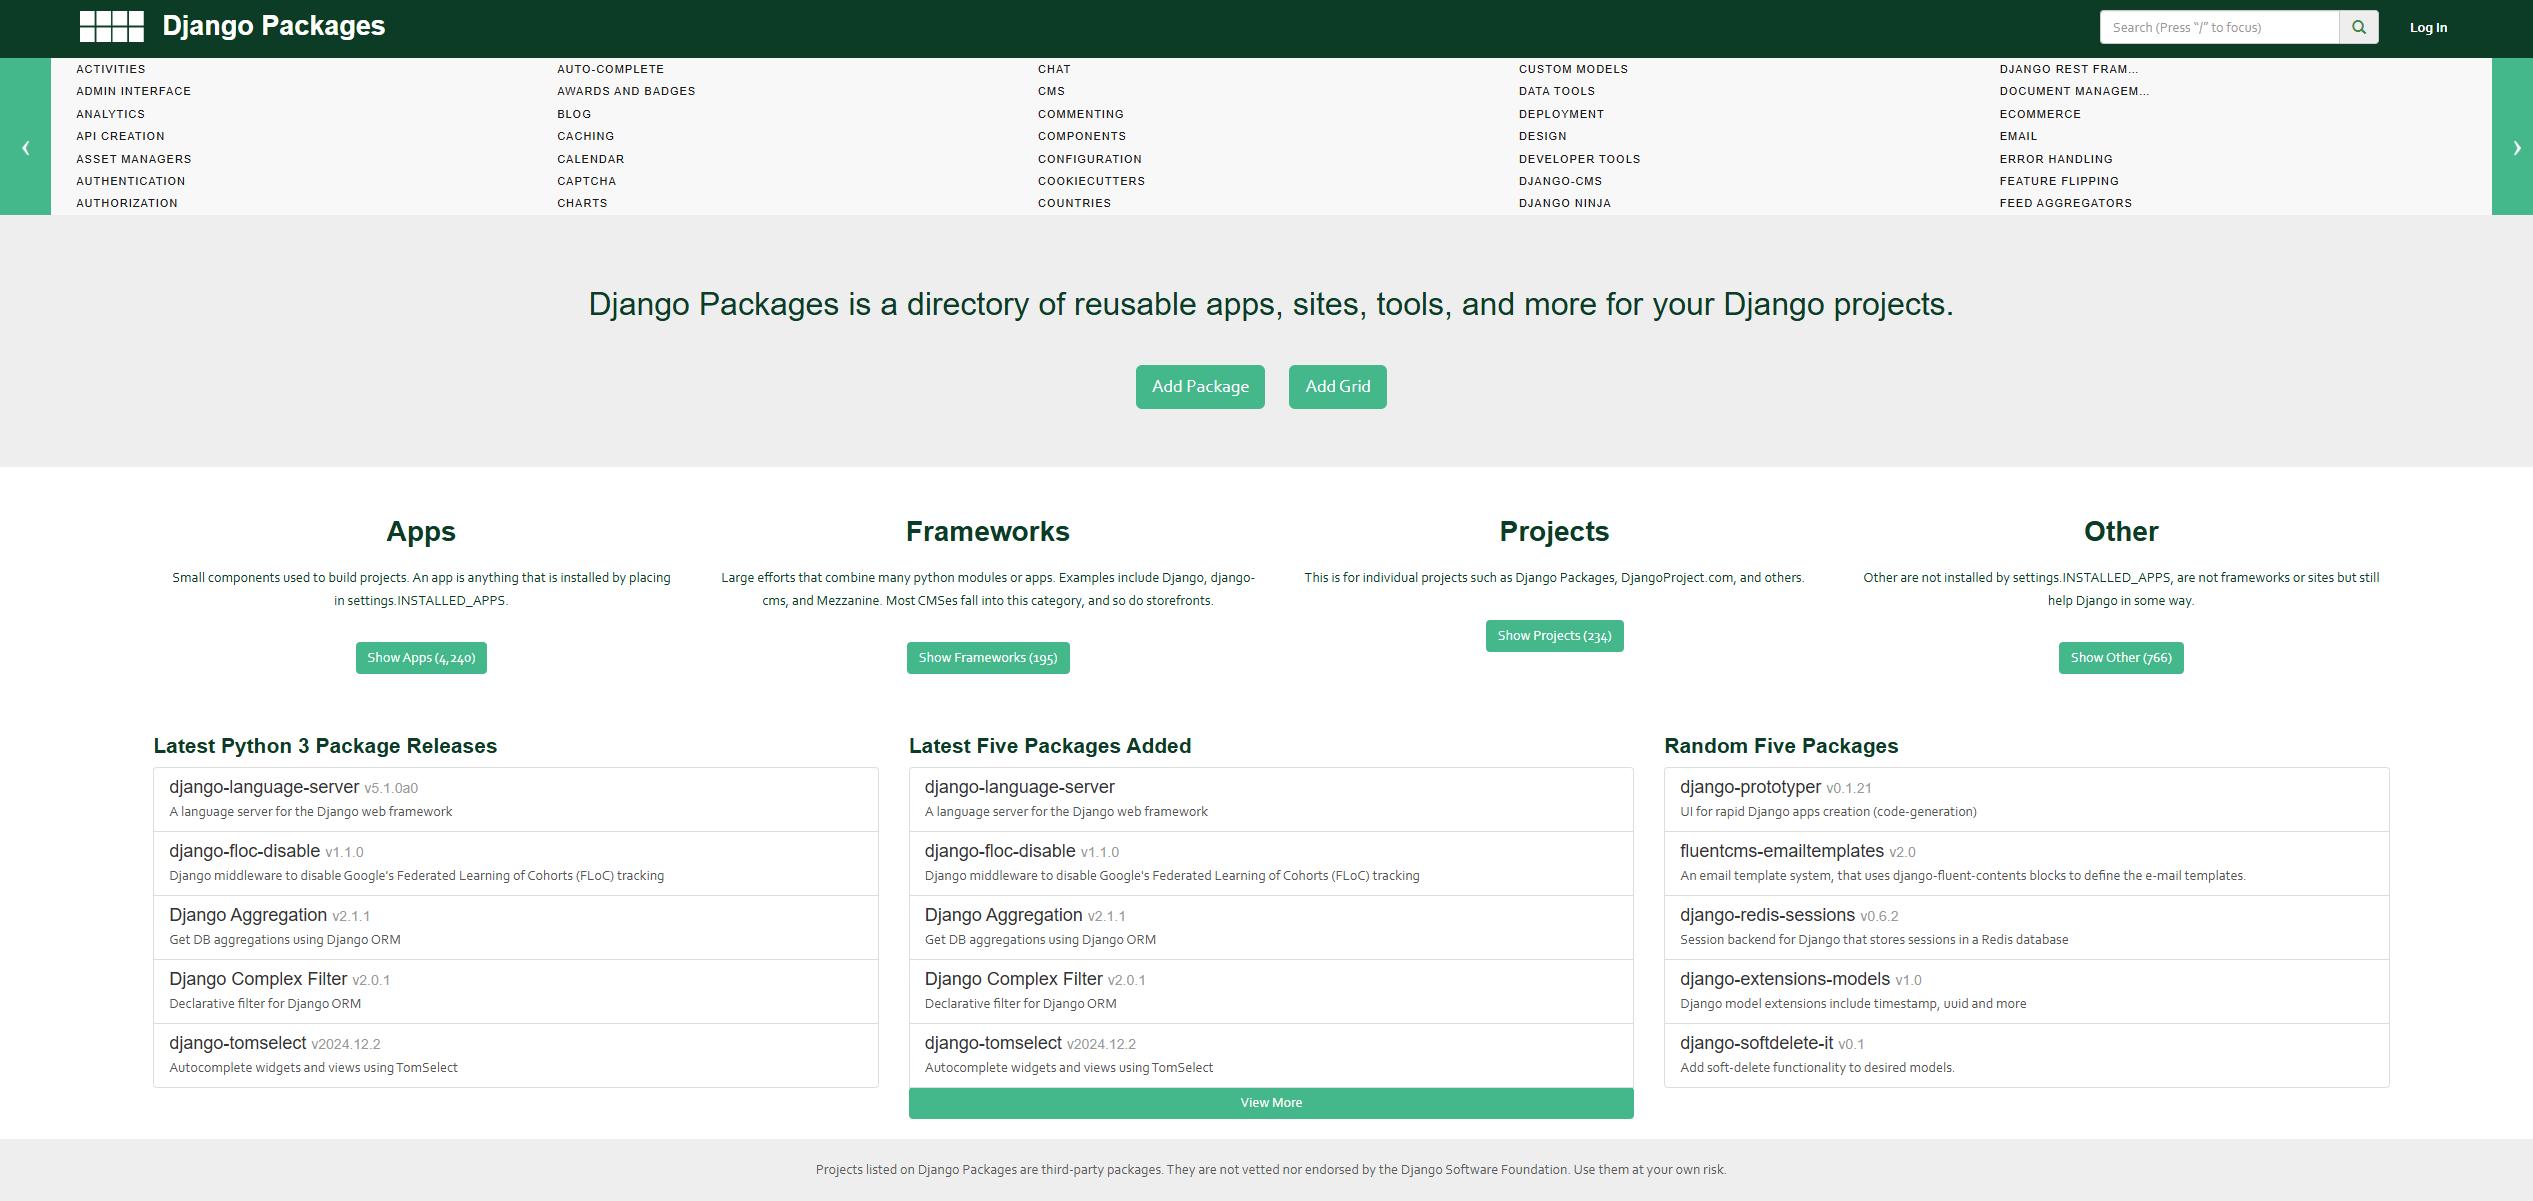Open the COUNTRIES grid category

[1075, 203]
